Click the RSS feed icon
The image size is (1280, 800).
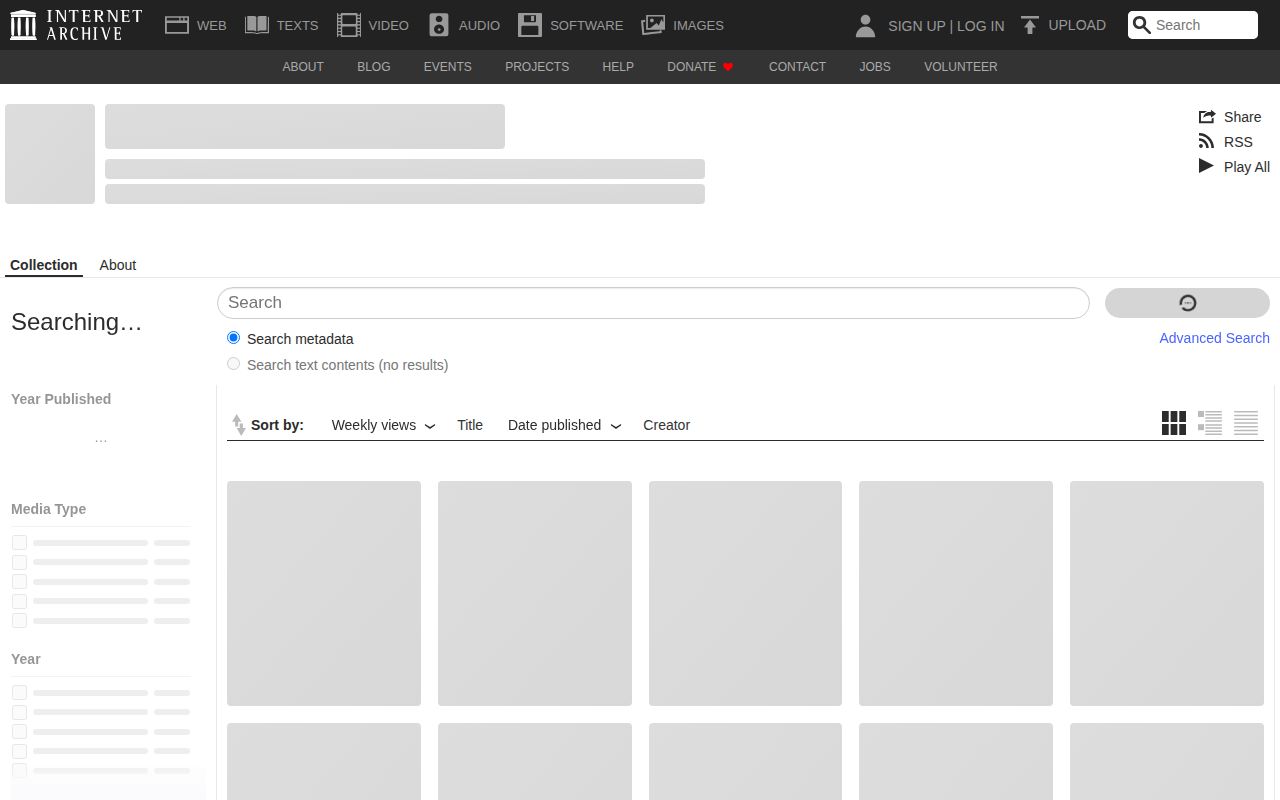tap(1207, 141)
